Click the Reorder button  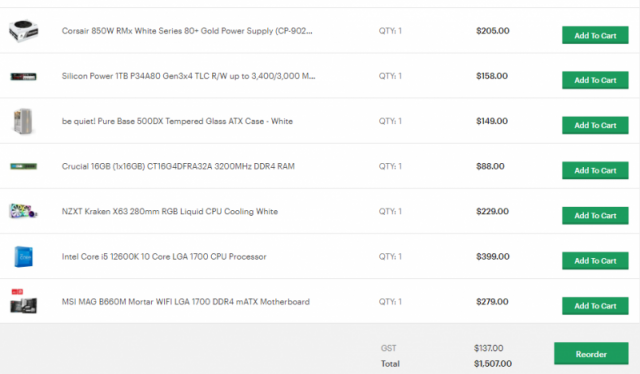pyautogui.click(x=591, y=354)
